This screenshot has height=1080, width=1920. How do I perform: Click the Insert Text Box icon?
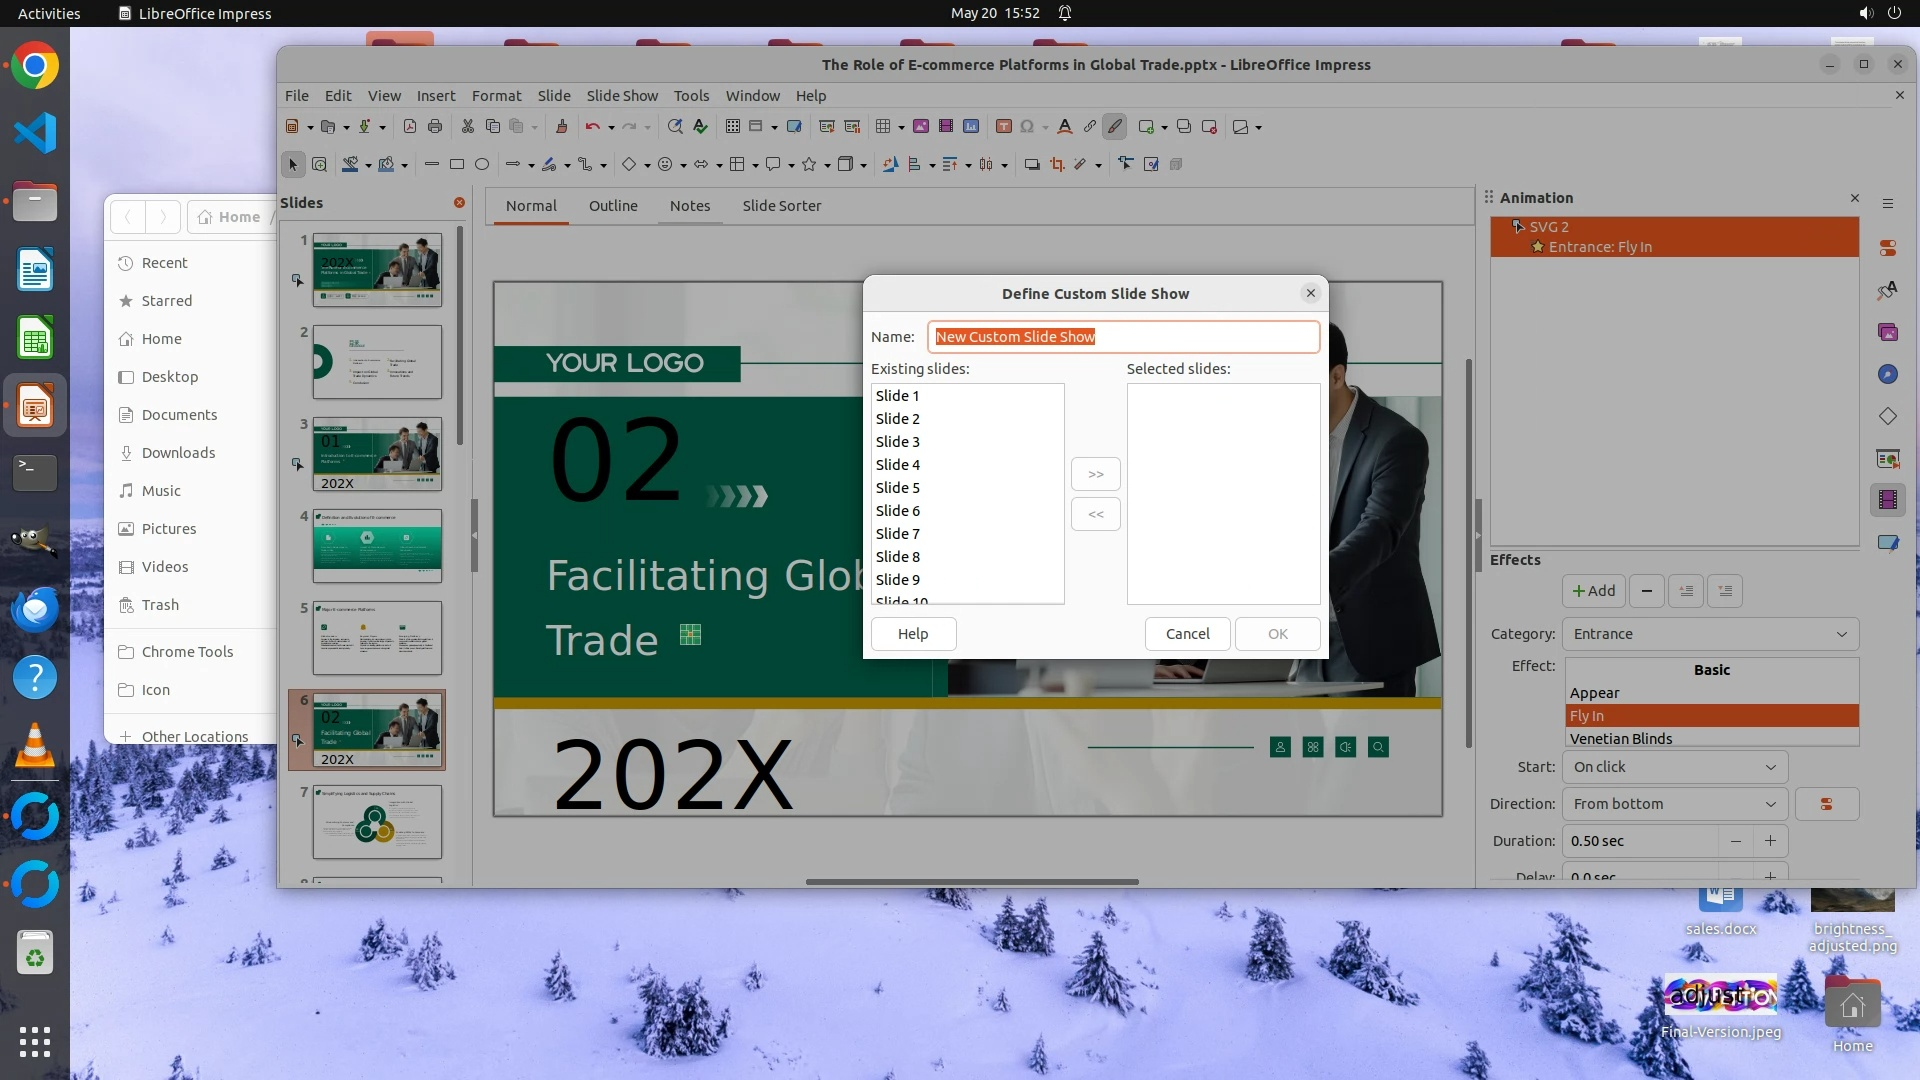pos(1004,127)
